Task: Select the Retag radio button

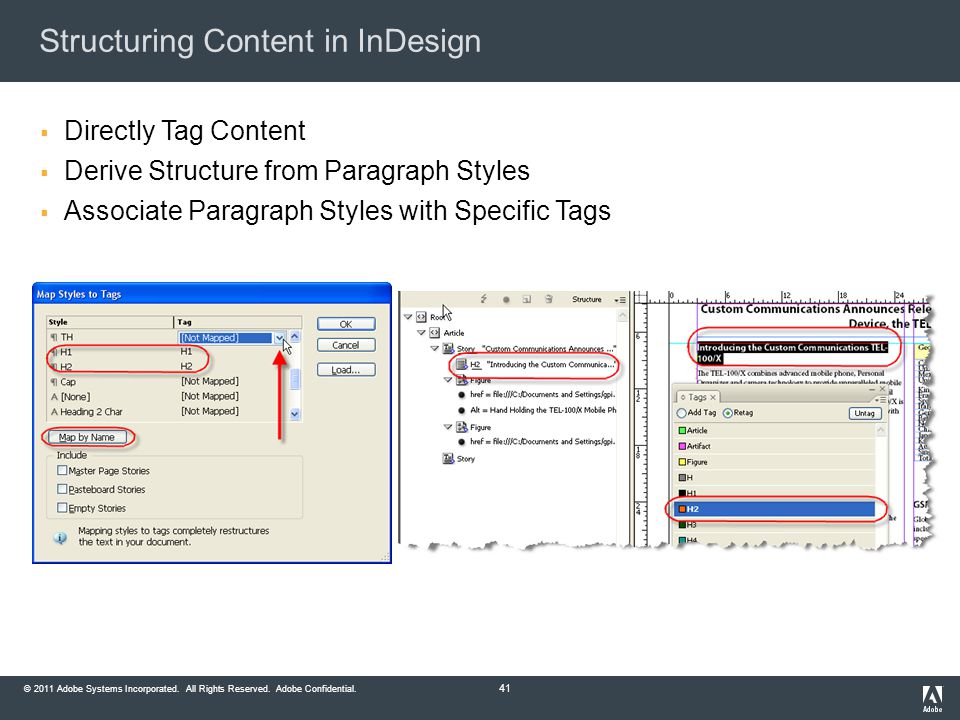Action: pyautogui.click(x=728, y=413)
